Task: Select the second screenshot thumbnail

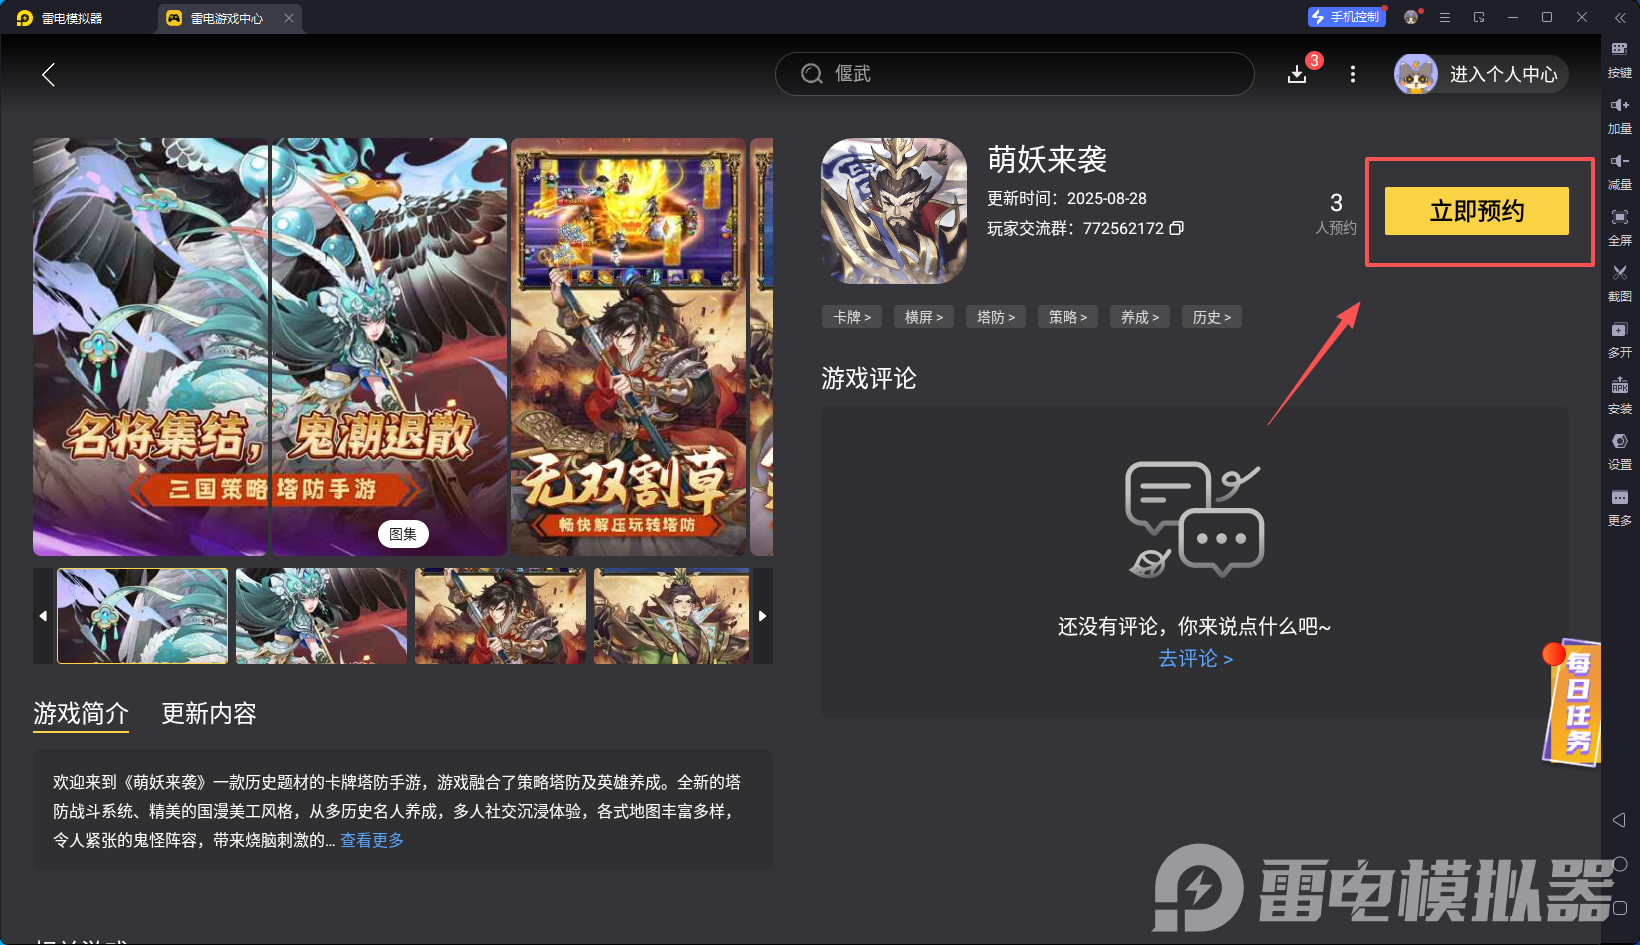Action: [x=322, y=616]
